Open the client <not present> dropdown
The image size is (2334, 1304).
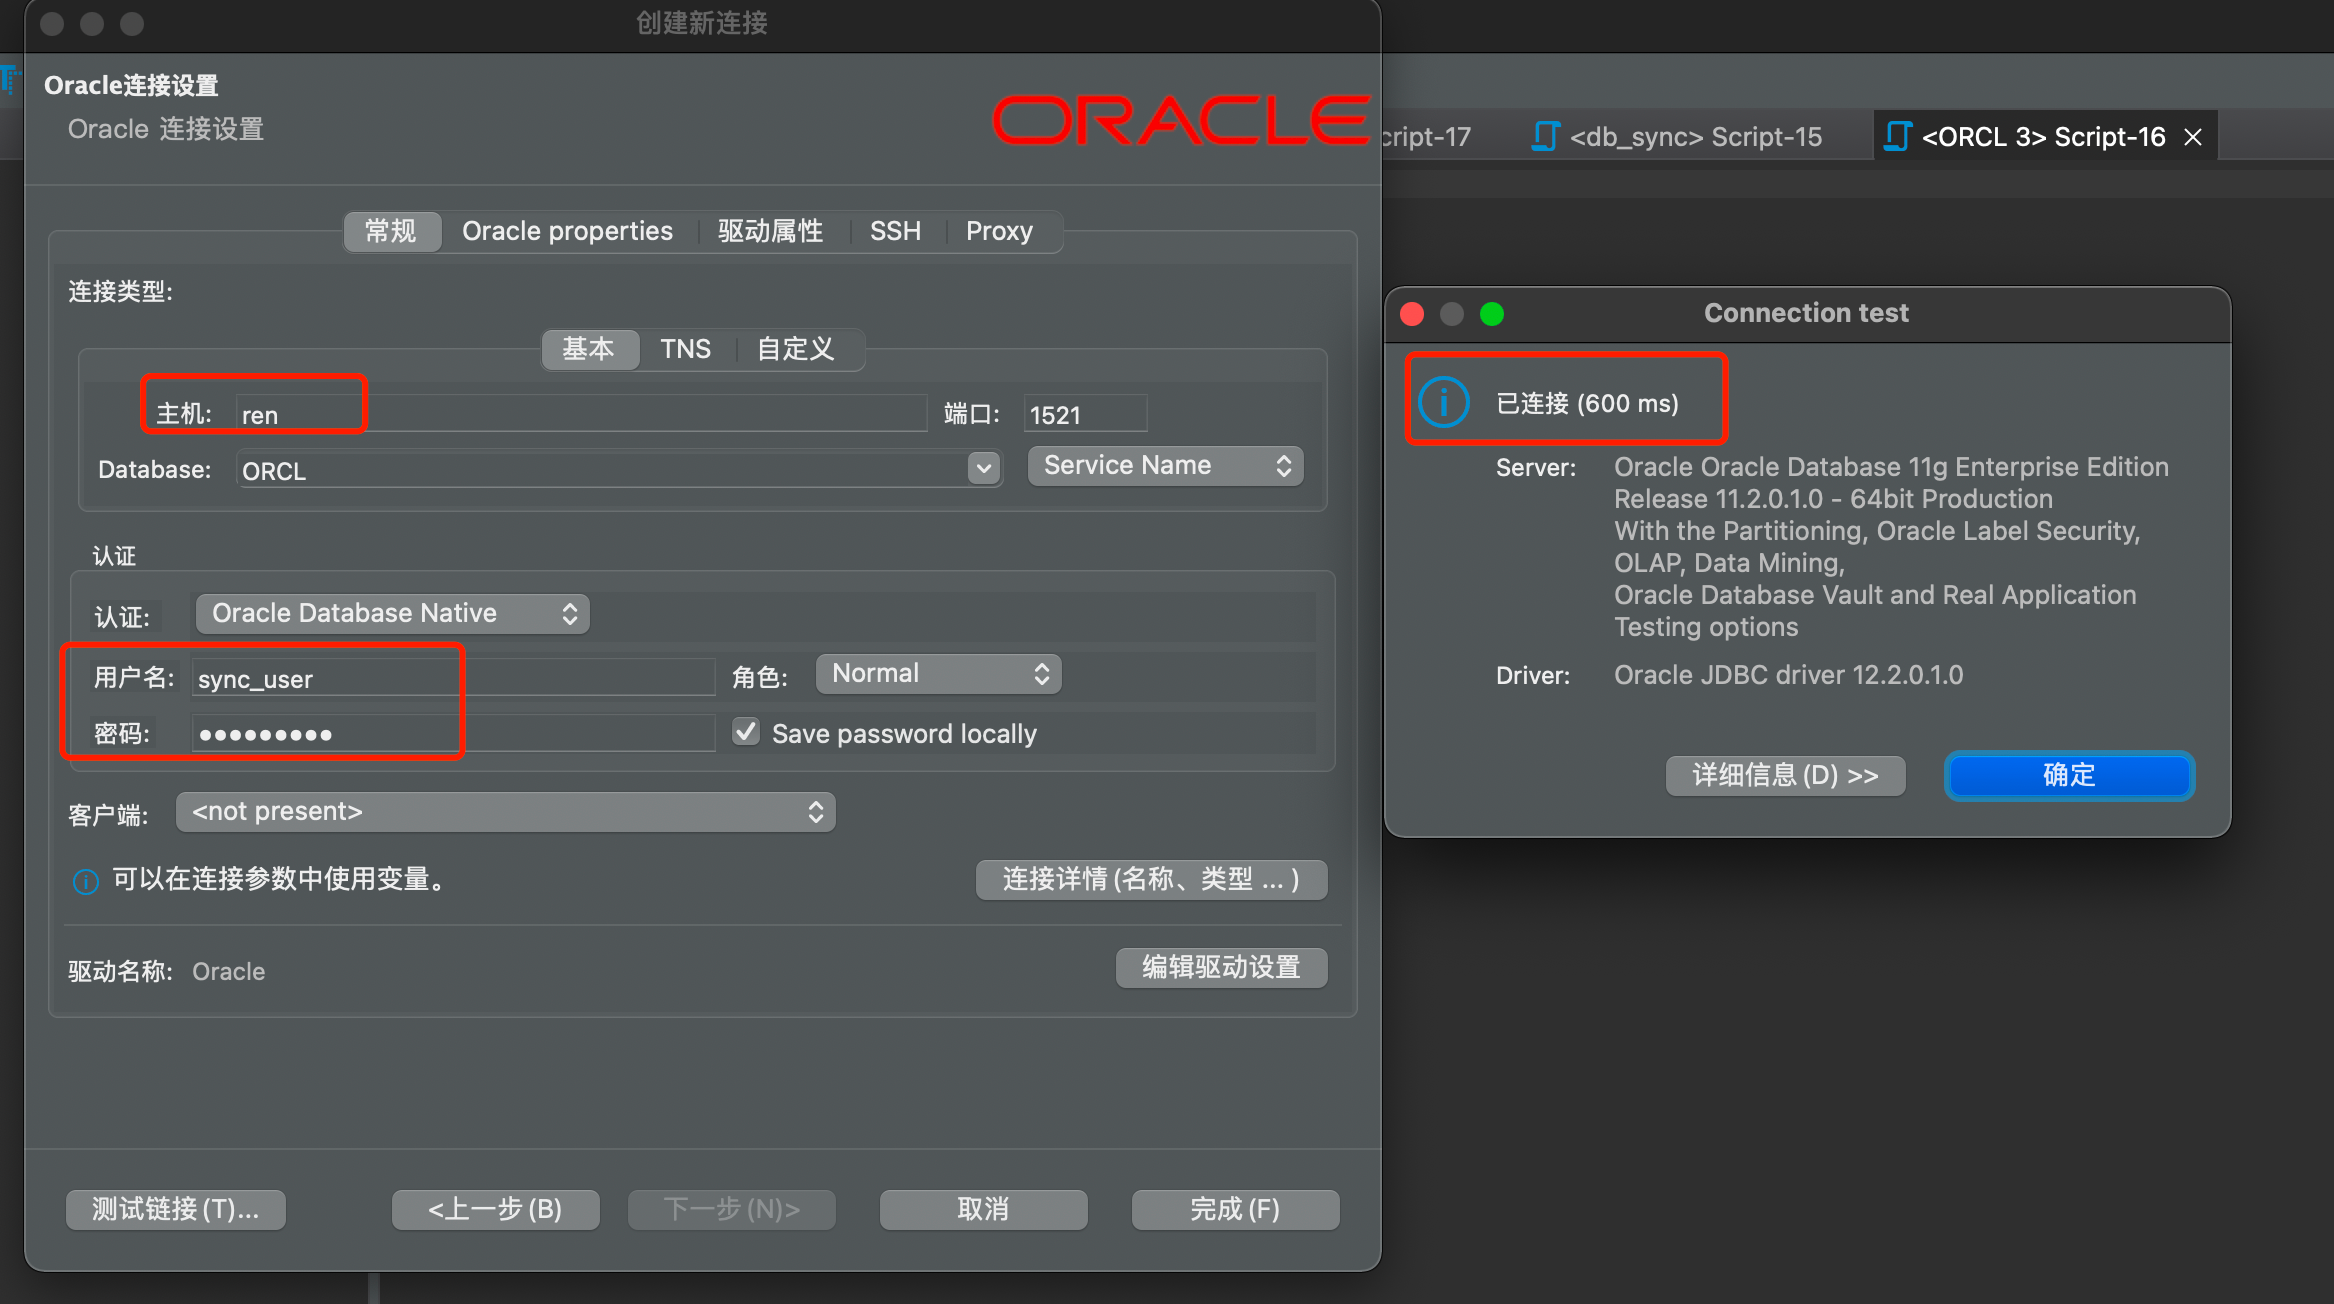tap(505, 812)
